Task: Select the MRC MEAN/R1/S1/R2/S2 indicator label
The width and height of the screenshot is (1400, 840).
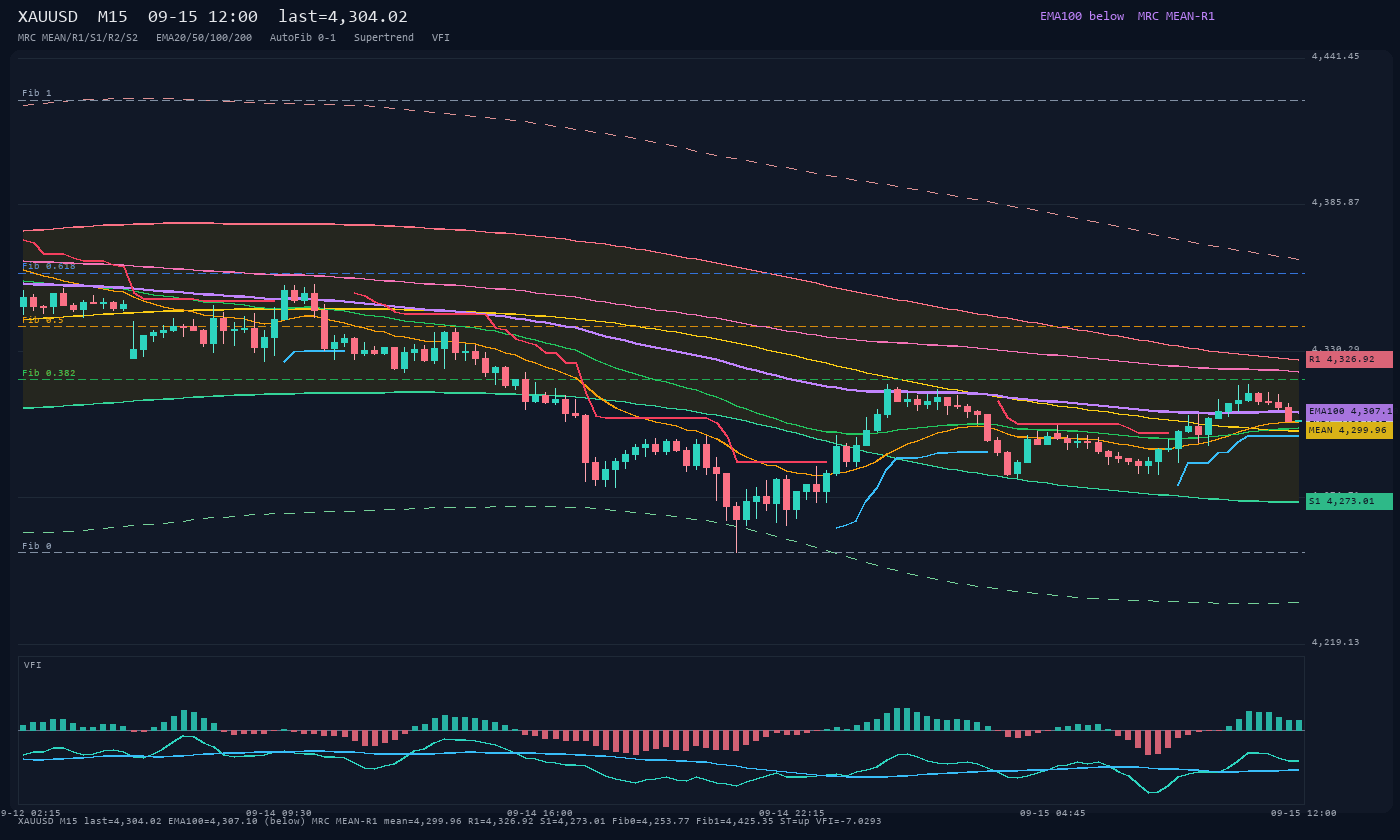Action: pos(78,38)
